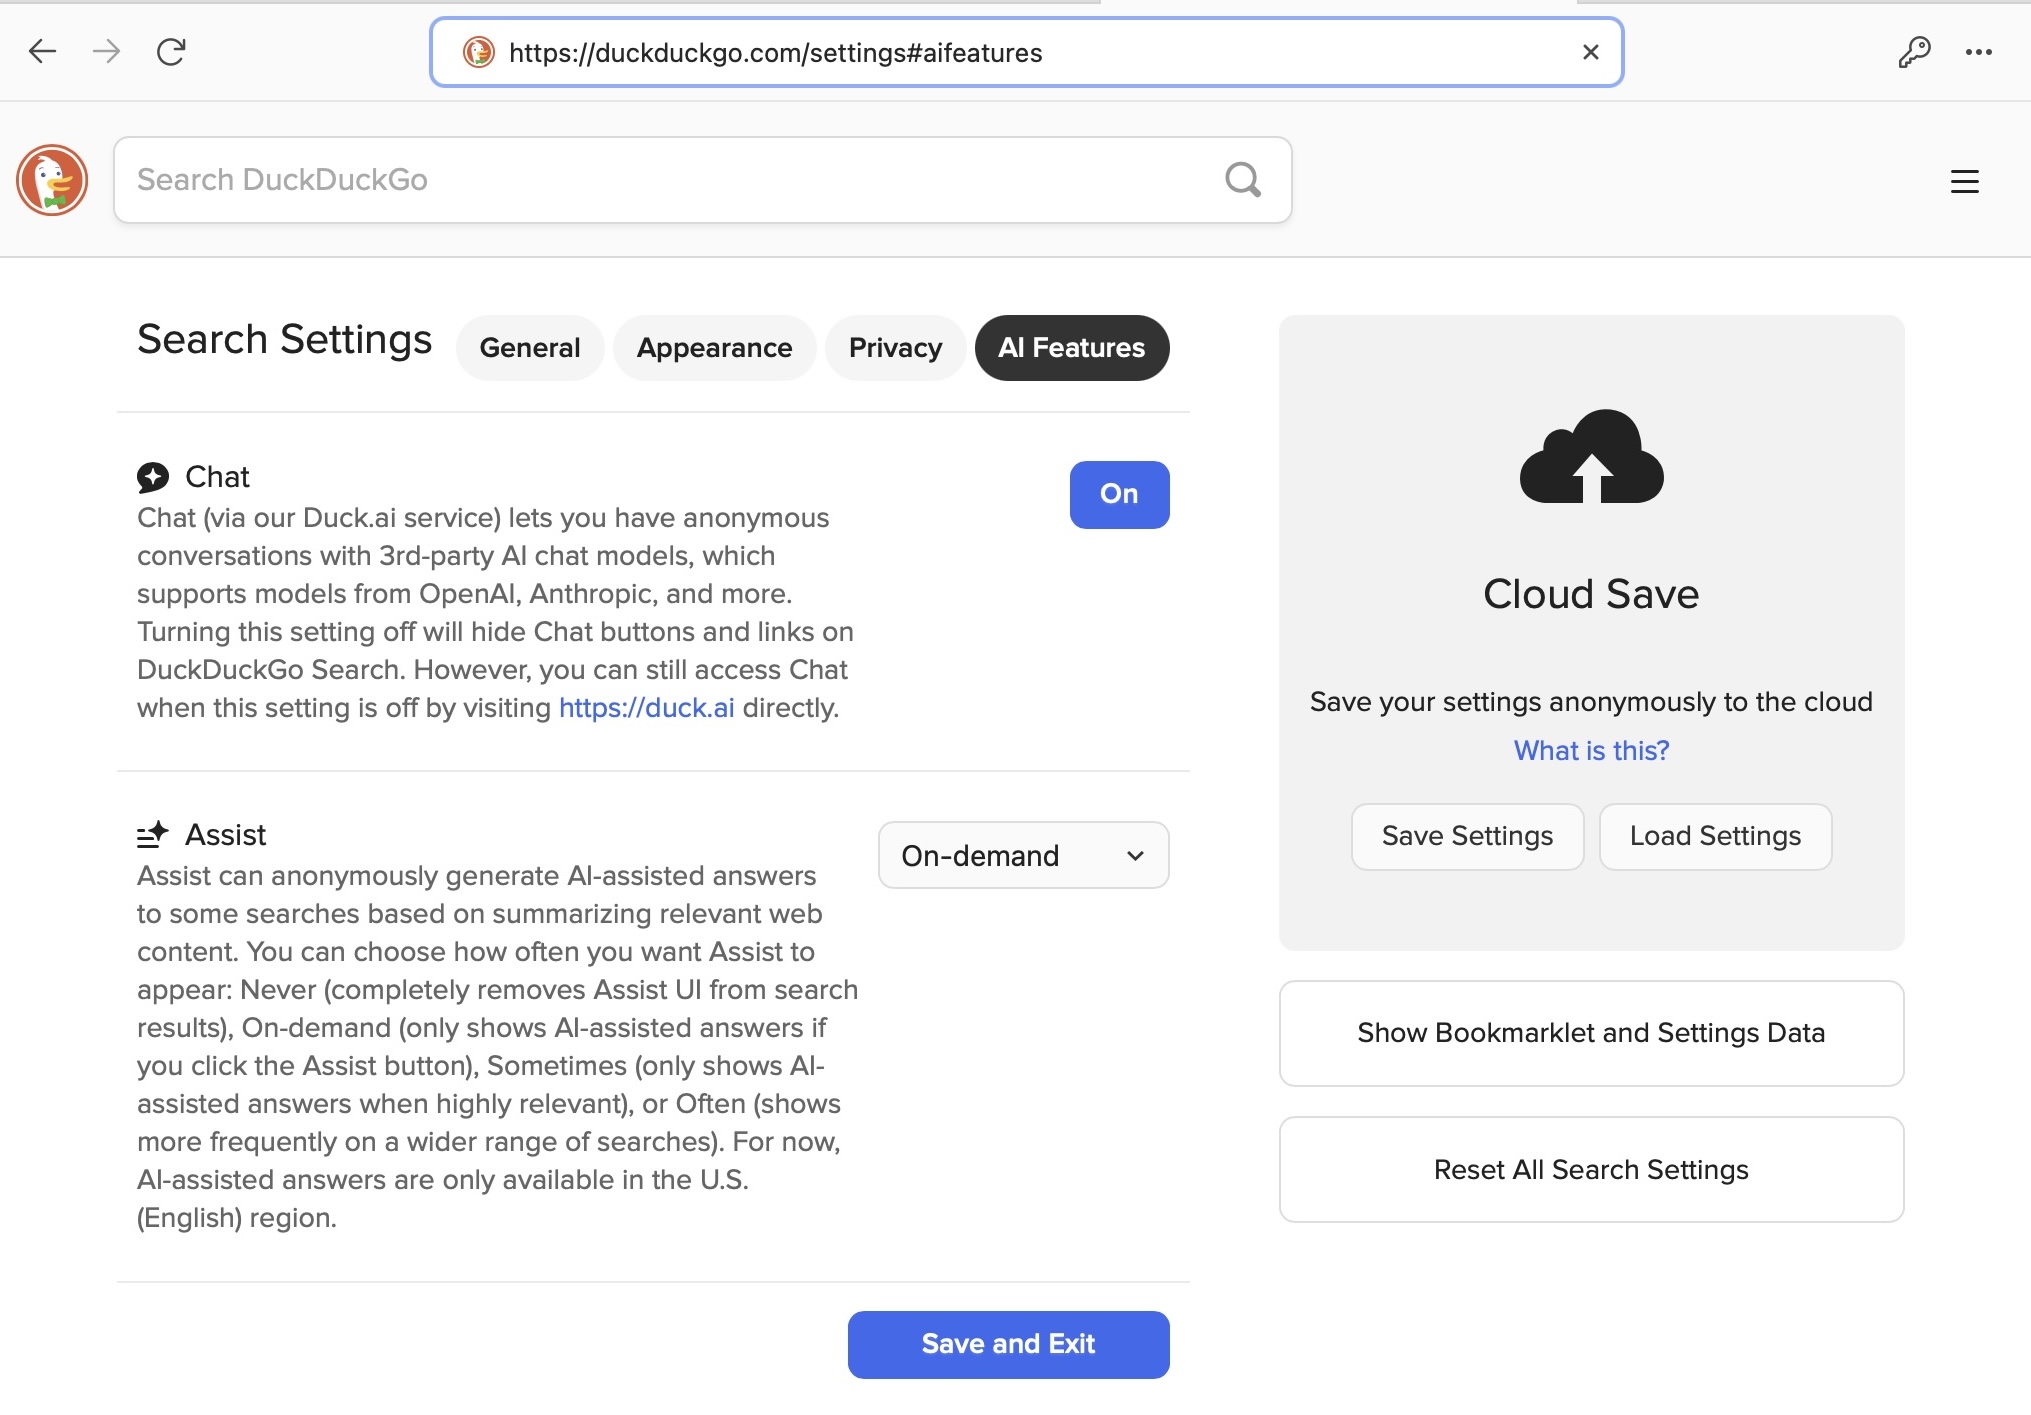Switch to the Privacy settings tab
The width and height of the screenshot is (2031, 1415).
click(x=895, y=347)
